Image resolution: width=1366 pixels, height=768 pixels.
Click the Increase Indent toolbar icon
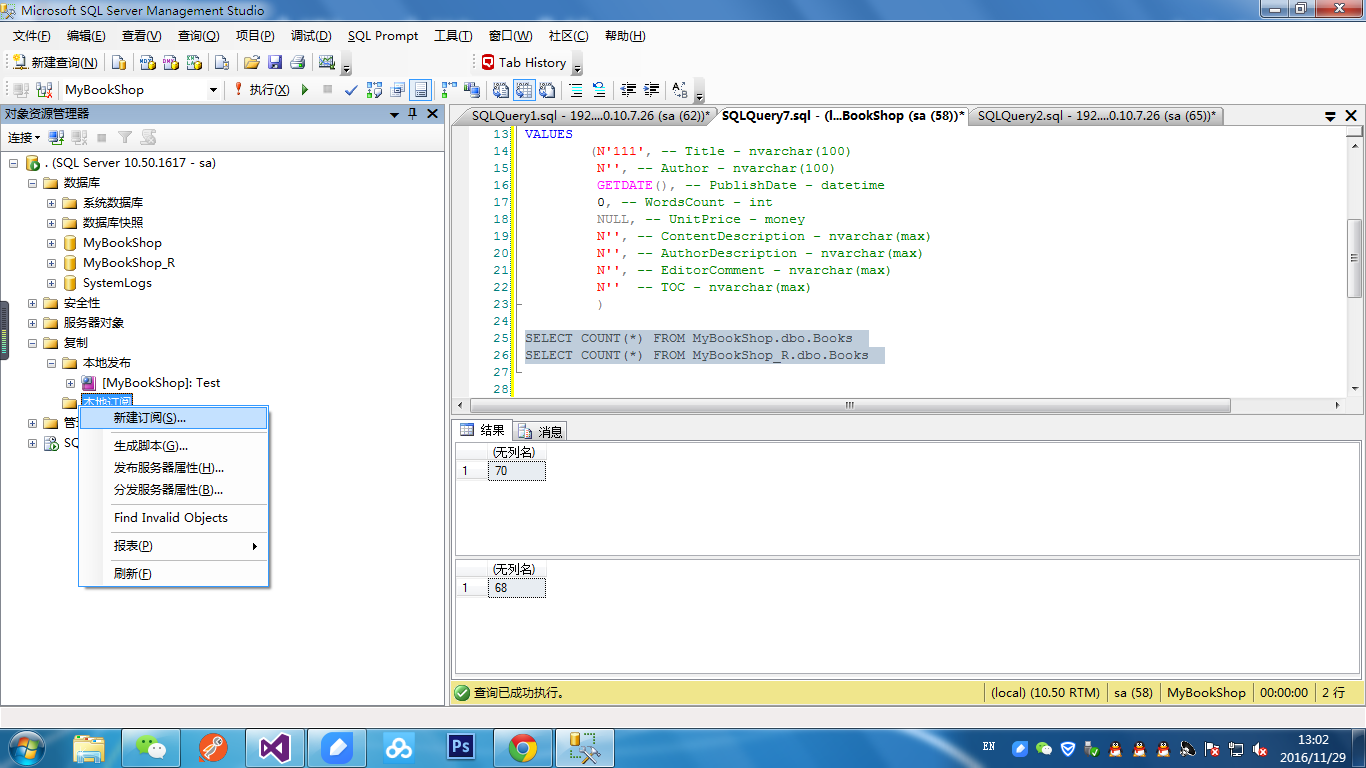coord(651,90)
